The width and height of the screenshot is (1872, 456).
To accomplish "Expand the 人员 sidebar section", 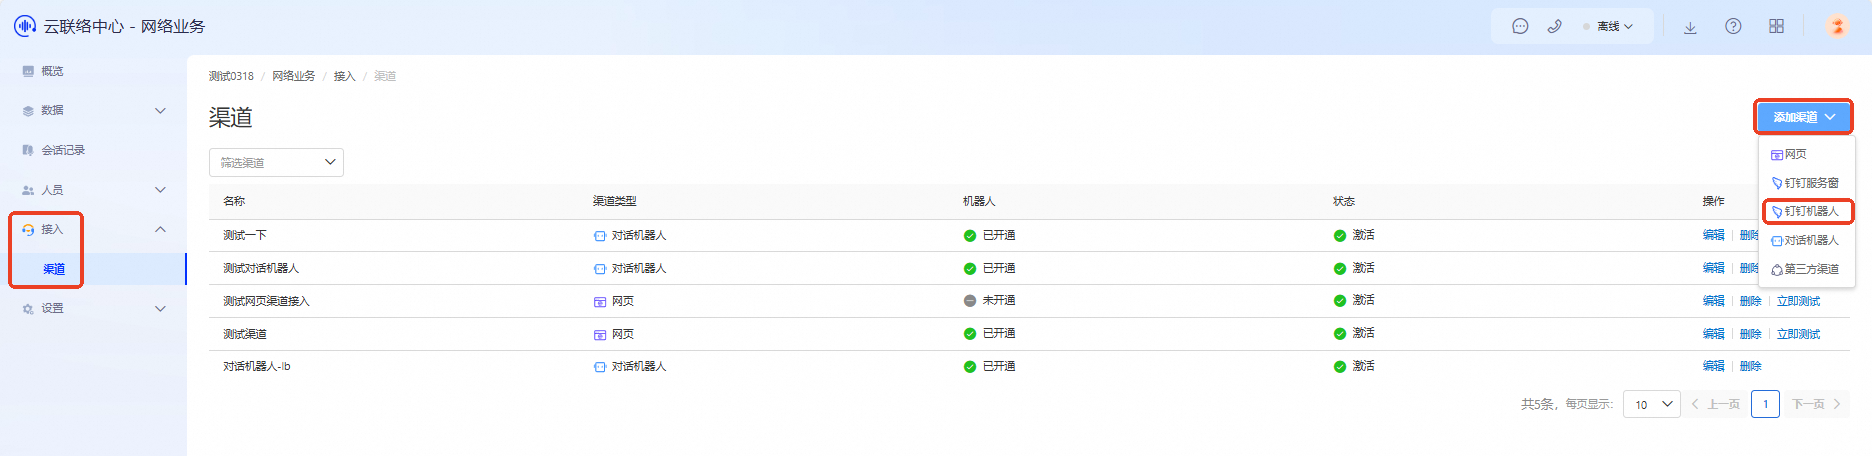I will pos(93,190).
